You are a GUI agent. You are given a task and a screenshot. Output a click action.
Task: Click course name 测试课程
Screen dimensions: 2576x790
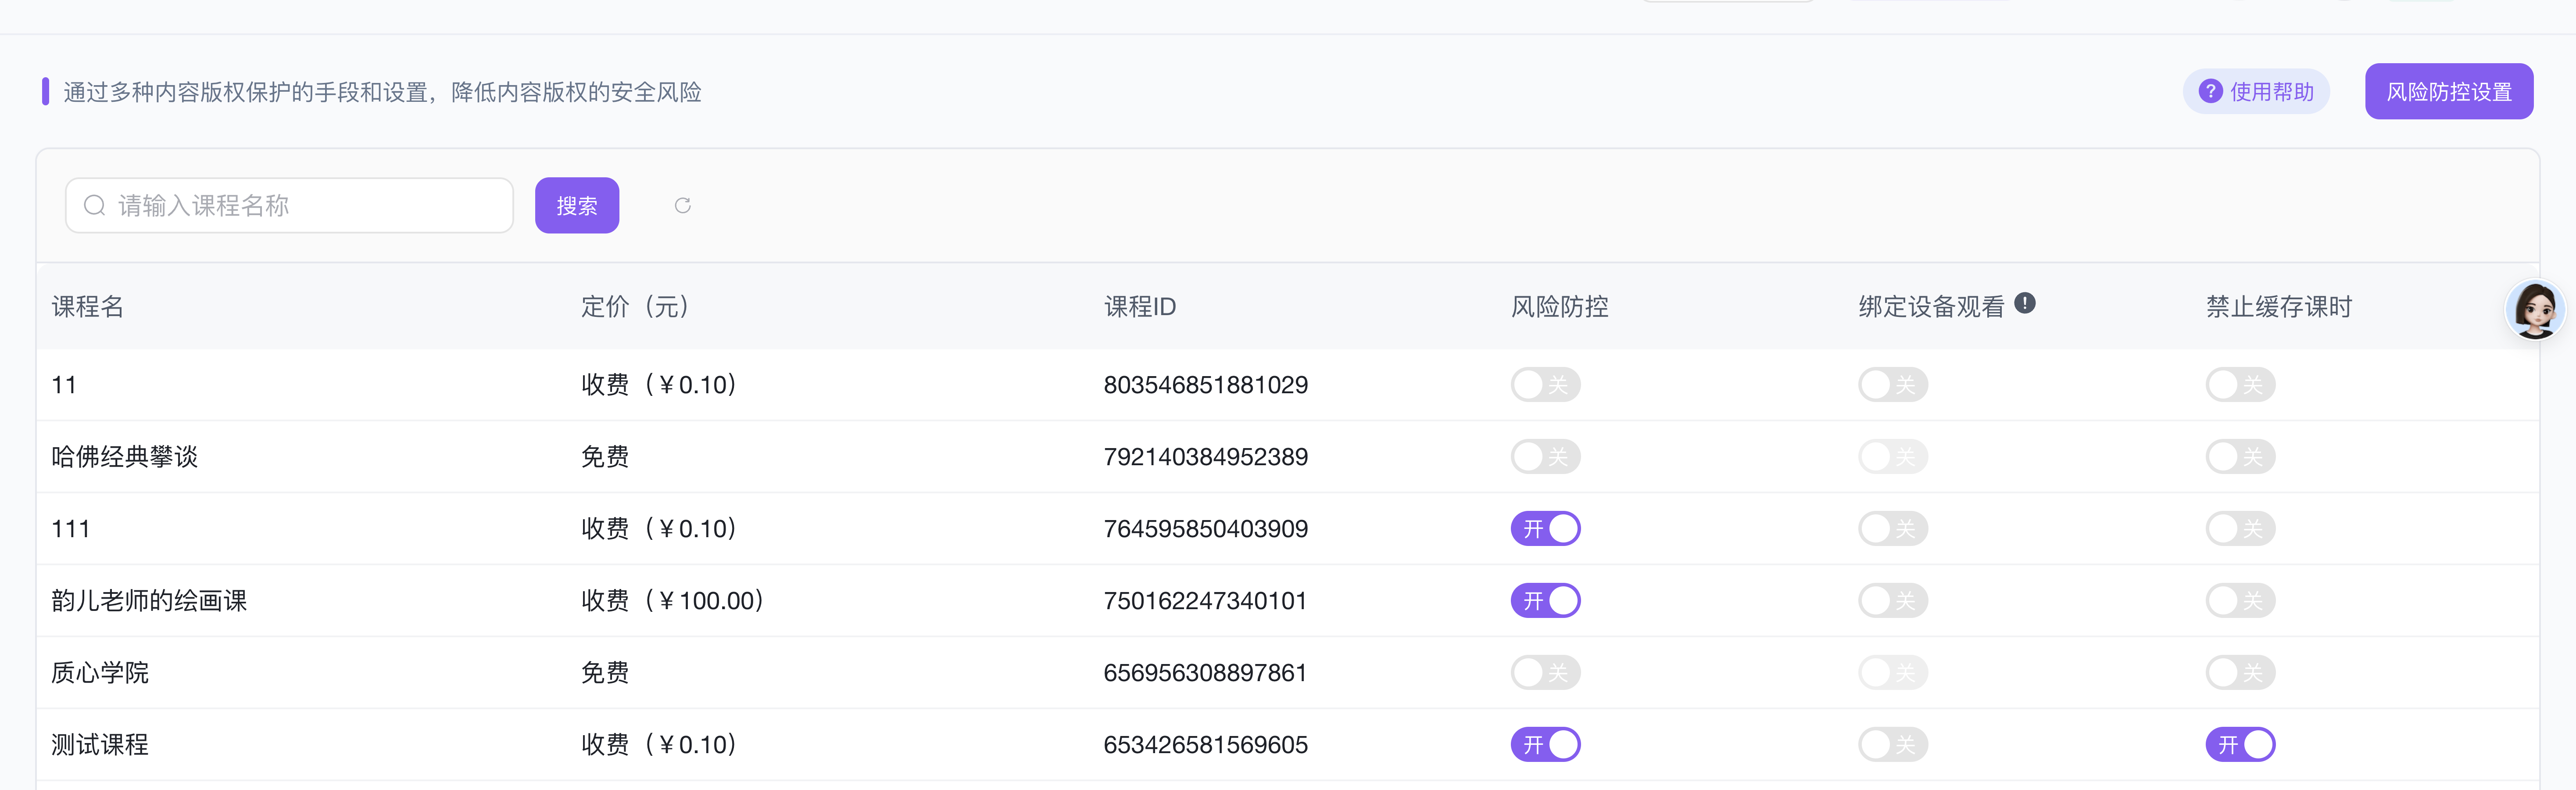point(100,745)
